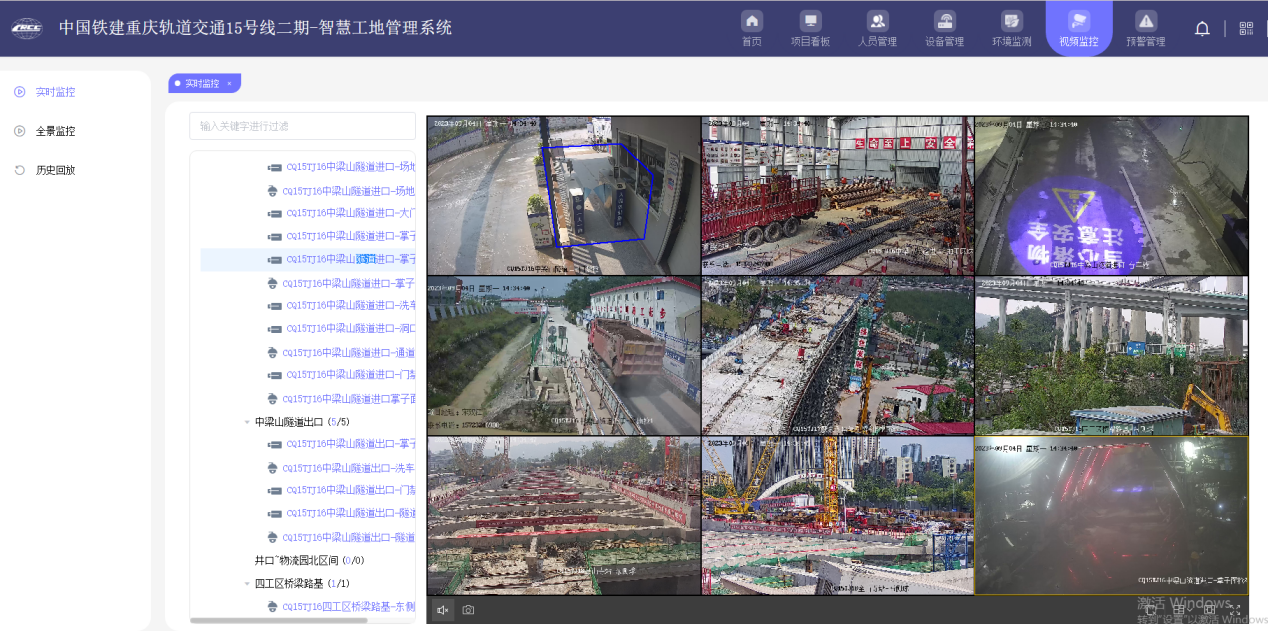
Task: Open 项目看板 project dashboard
Action: tap(810, 28)
